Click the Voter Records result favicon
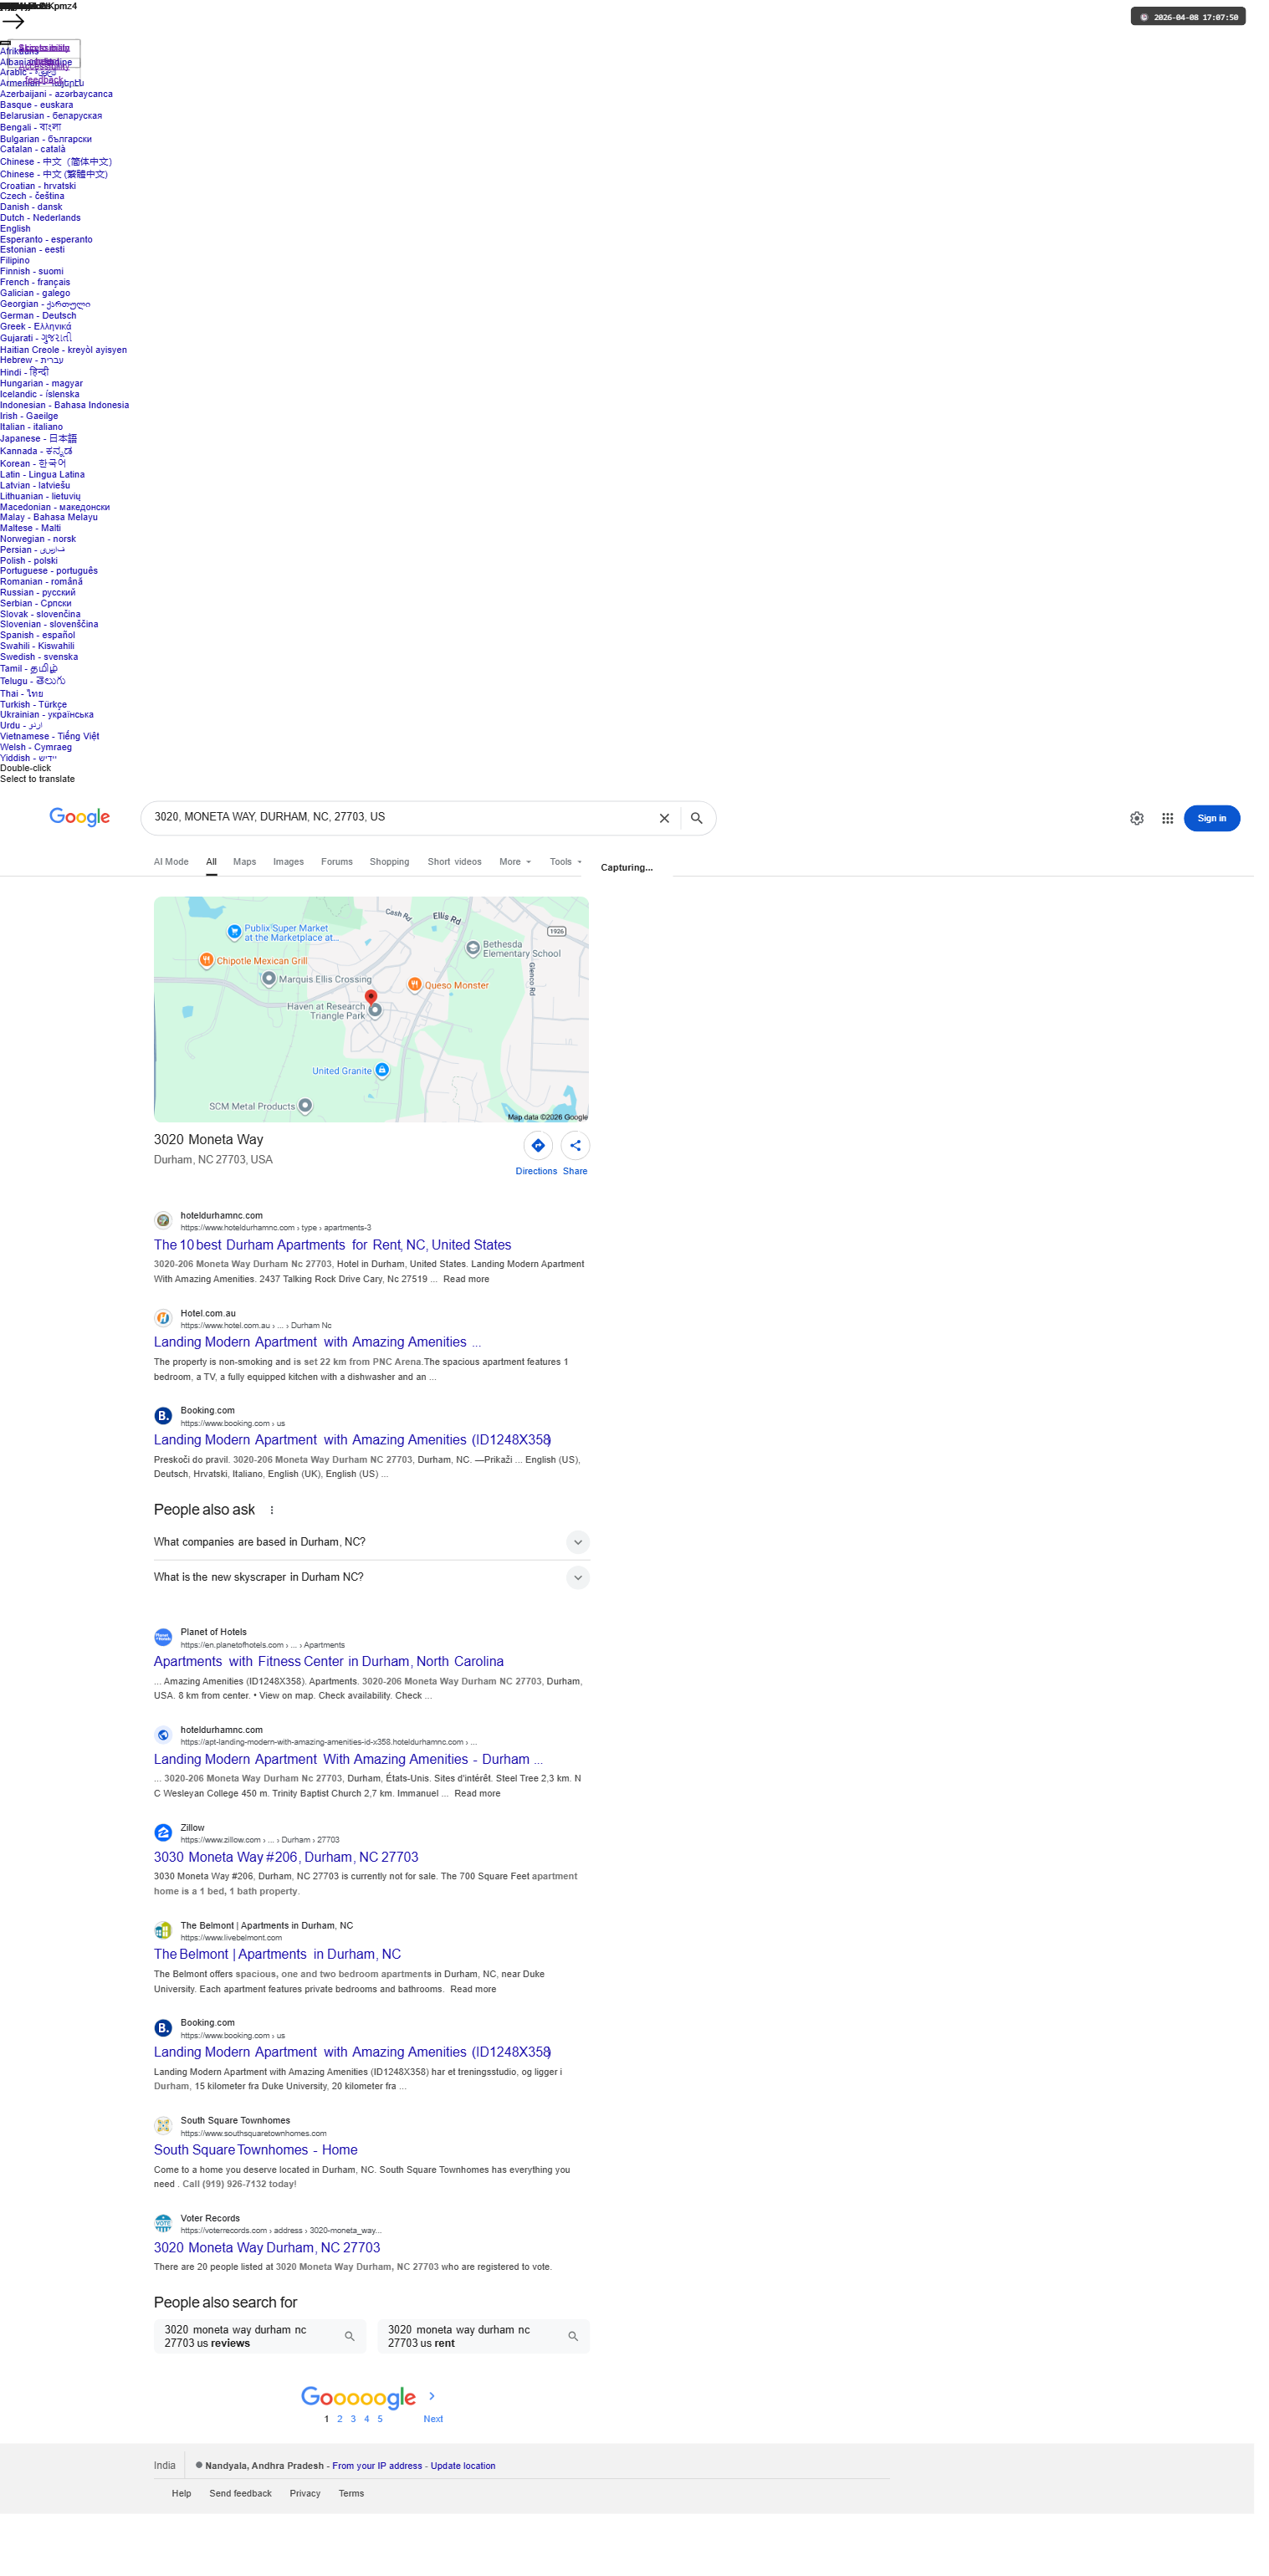This screenshot has width=1269, height=2576. pos(163,2223)
